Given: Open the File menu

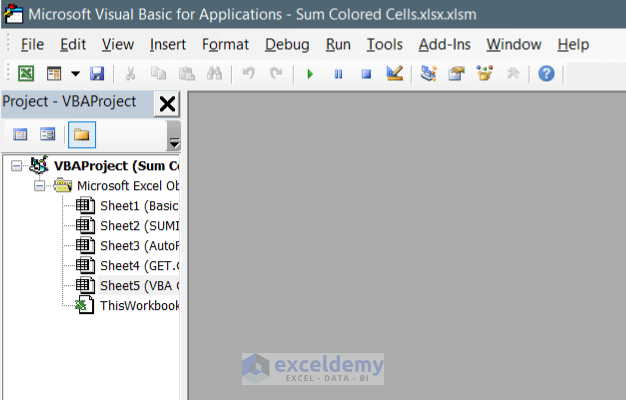Looking at the screenshot, I should pos(32,44).
